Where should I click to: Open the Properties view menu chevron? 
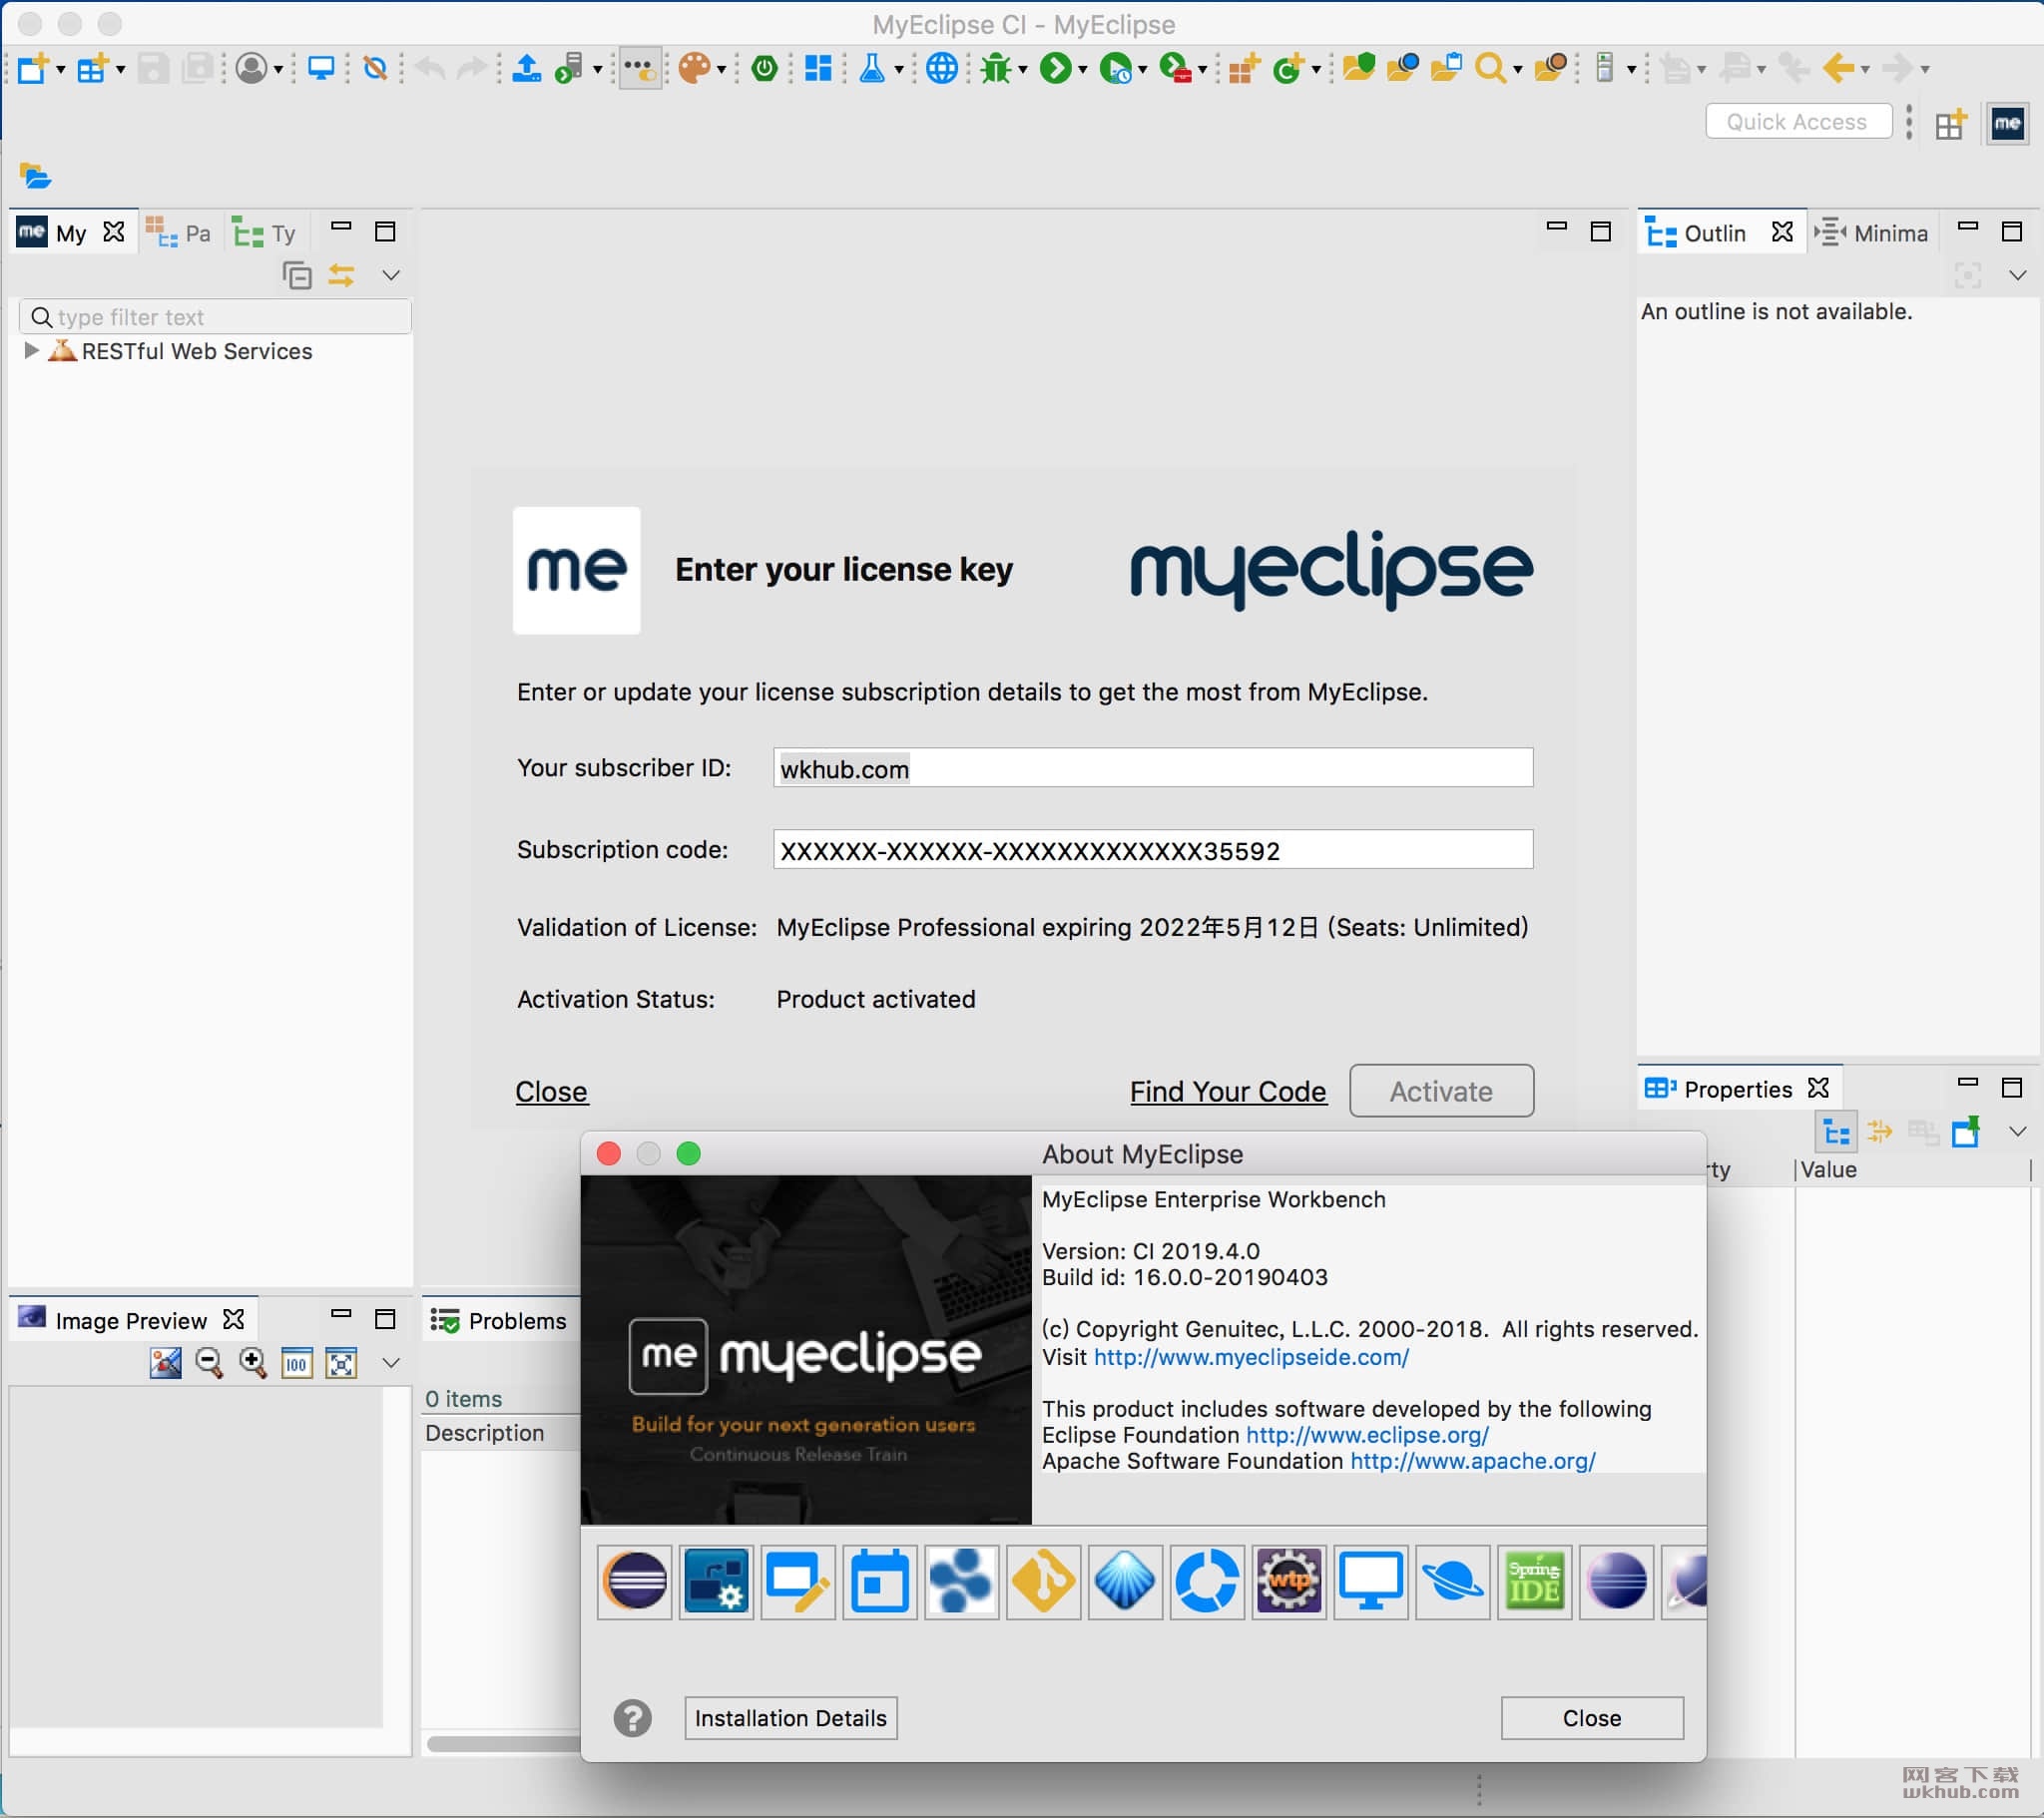[x=2017, y=1132]
